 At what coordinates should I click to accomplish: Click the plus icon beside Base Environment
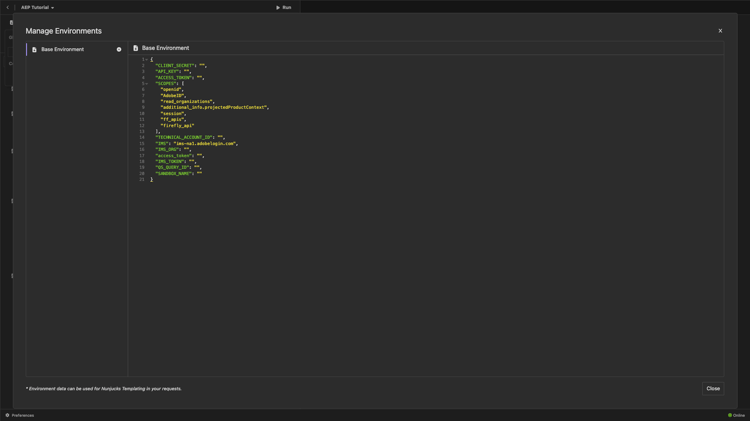(x=119, y=49)
